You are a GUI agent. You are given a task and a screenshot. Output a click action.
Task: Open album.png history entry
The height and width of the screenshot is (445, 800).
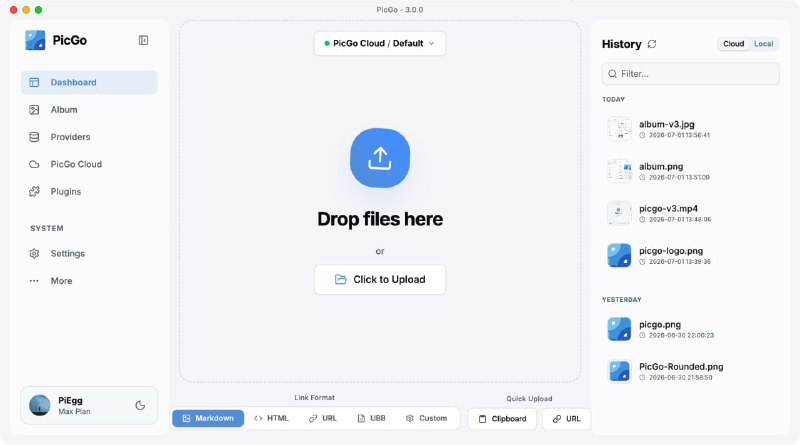[x=690, y=171]
